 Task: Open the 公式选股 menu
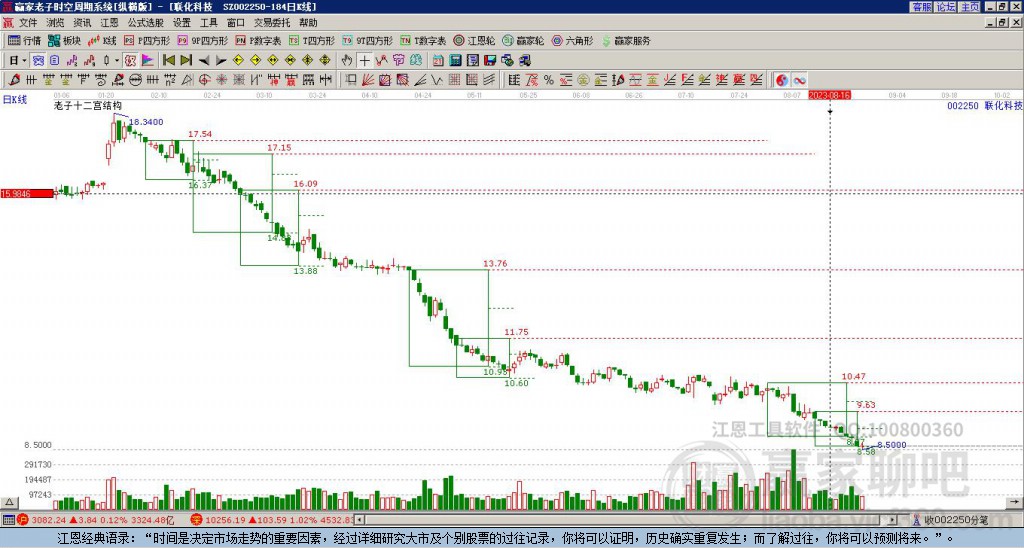145,22
